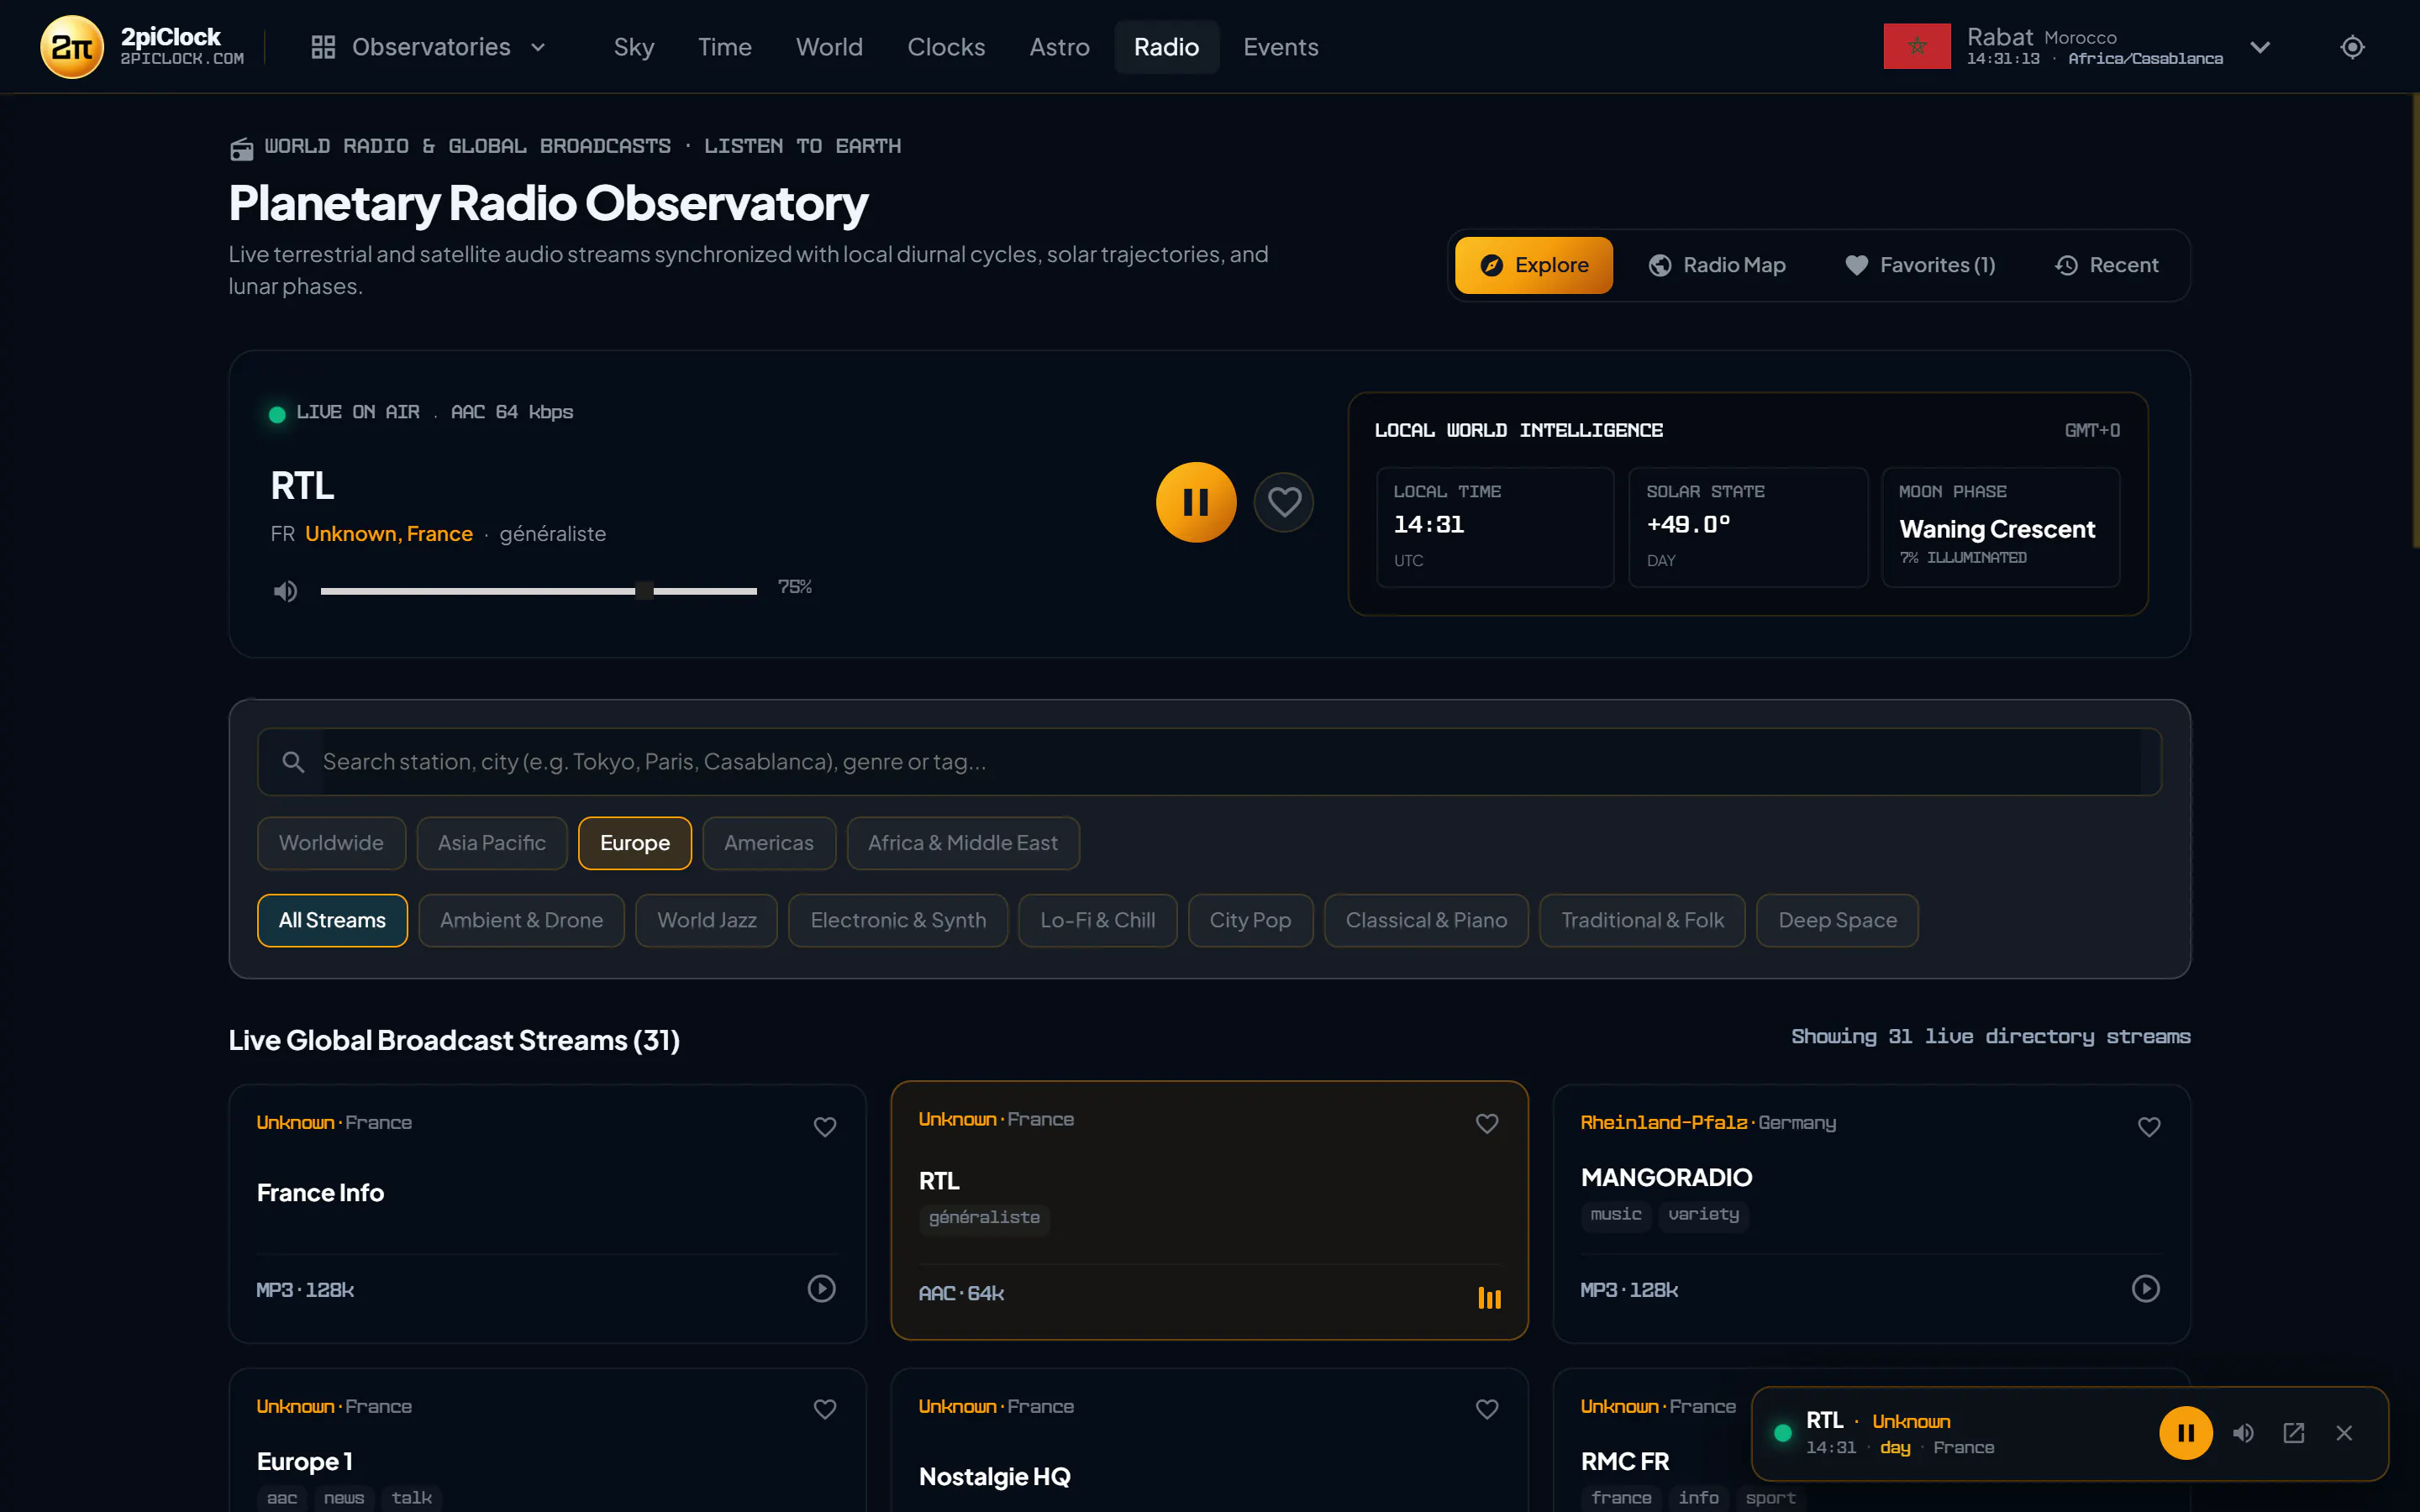
Task: Favorite the Nostalgie HQ station card
Action: coord(1487,1409)
